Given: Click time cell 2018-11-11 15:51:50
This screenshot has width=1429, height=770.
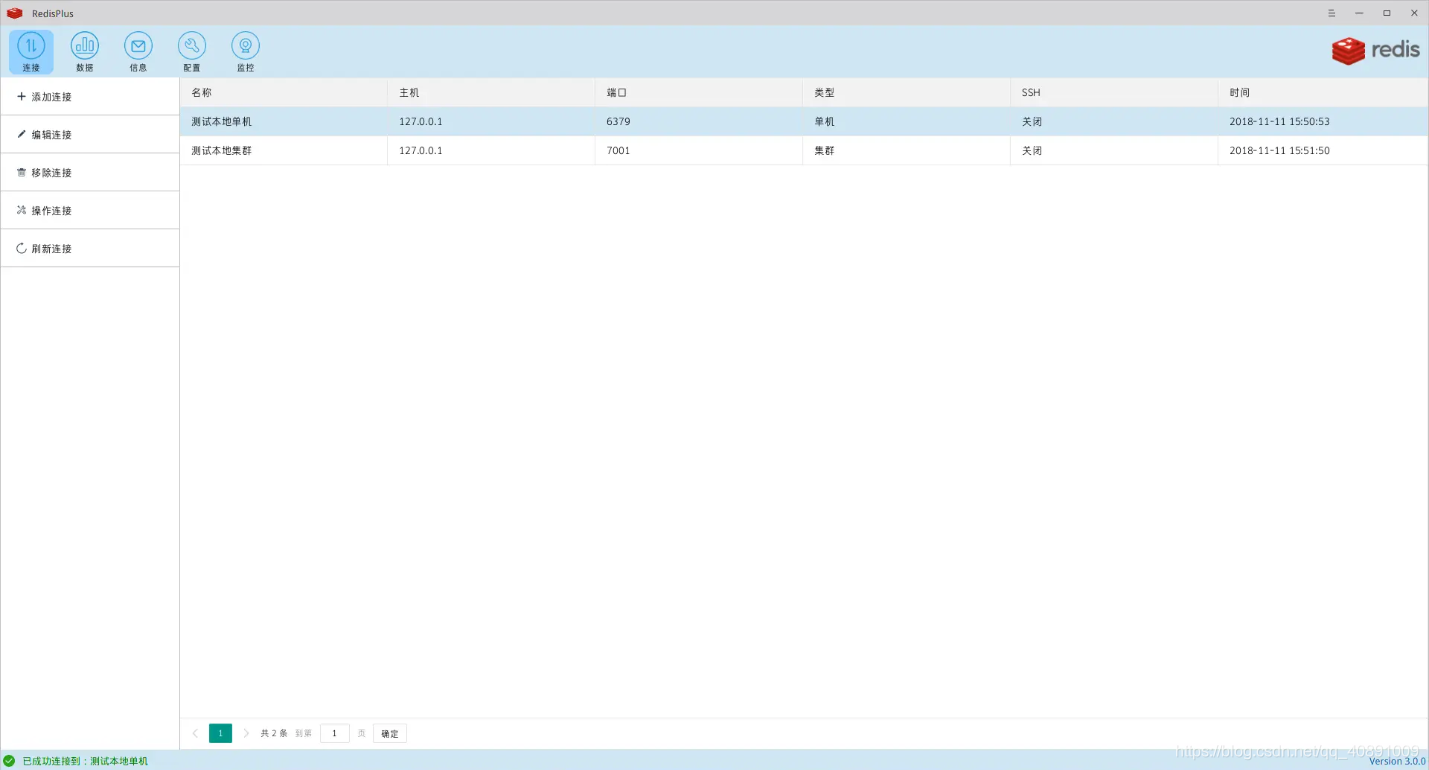Looking at the screenshot, I should tap(1279, 150).
